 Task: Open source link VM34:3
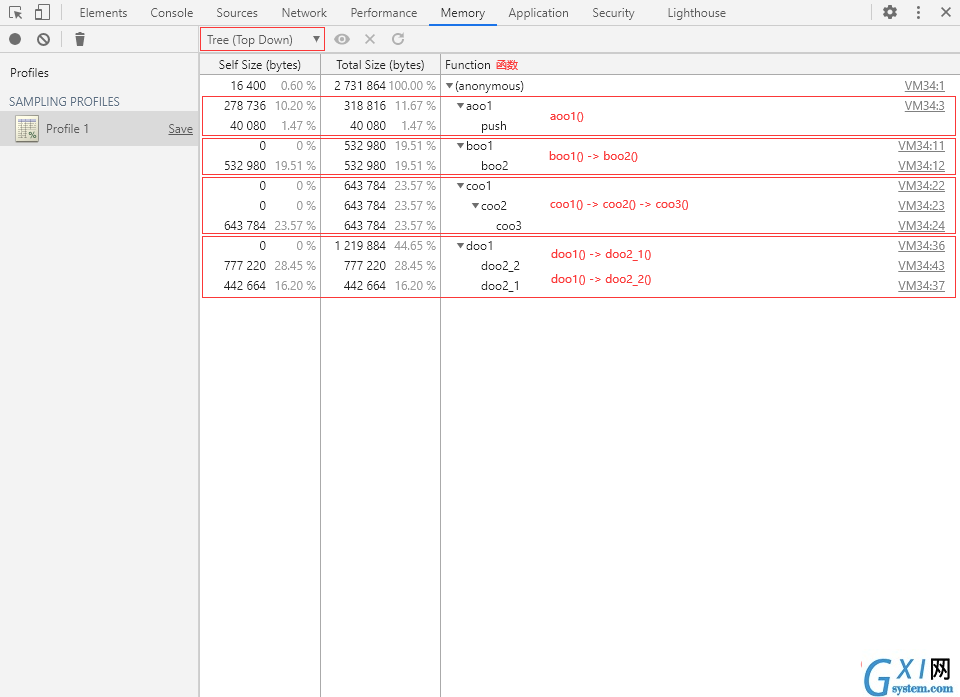coord(924,106)
